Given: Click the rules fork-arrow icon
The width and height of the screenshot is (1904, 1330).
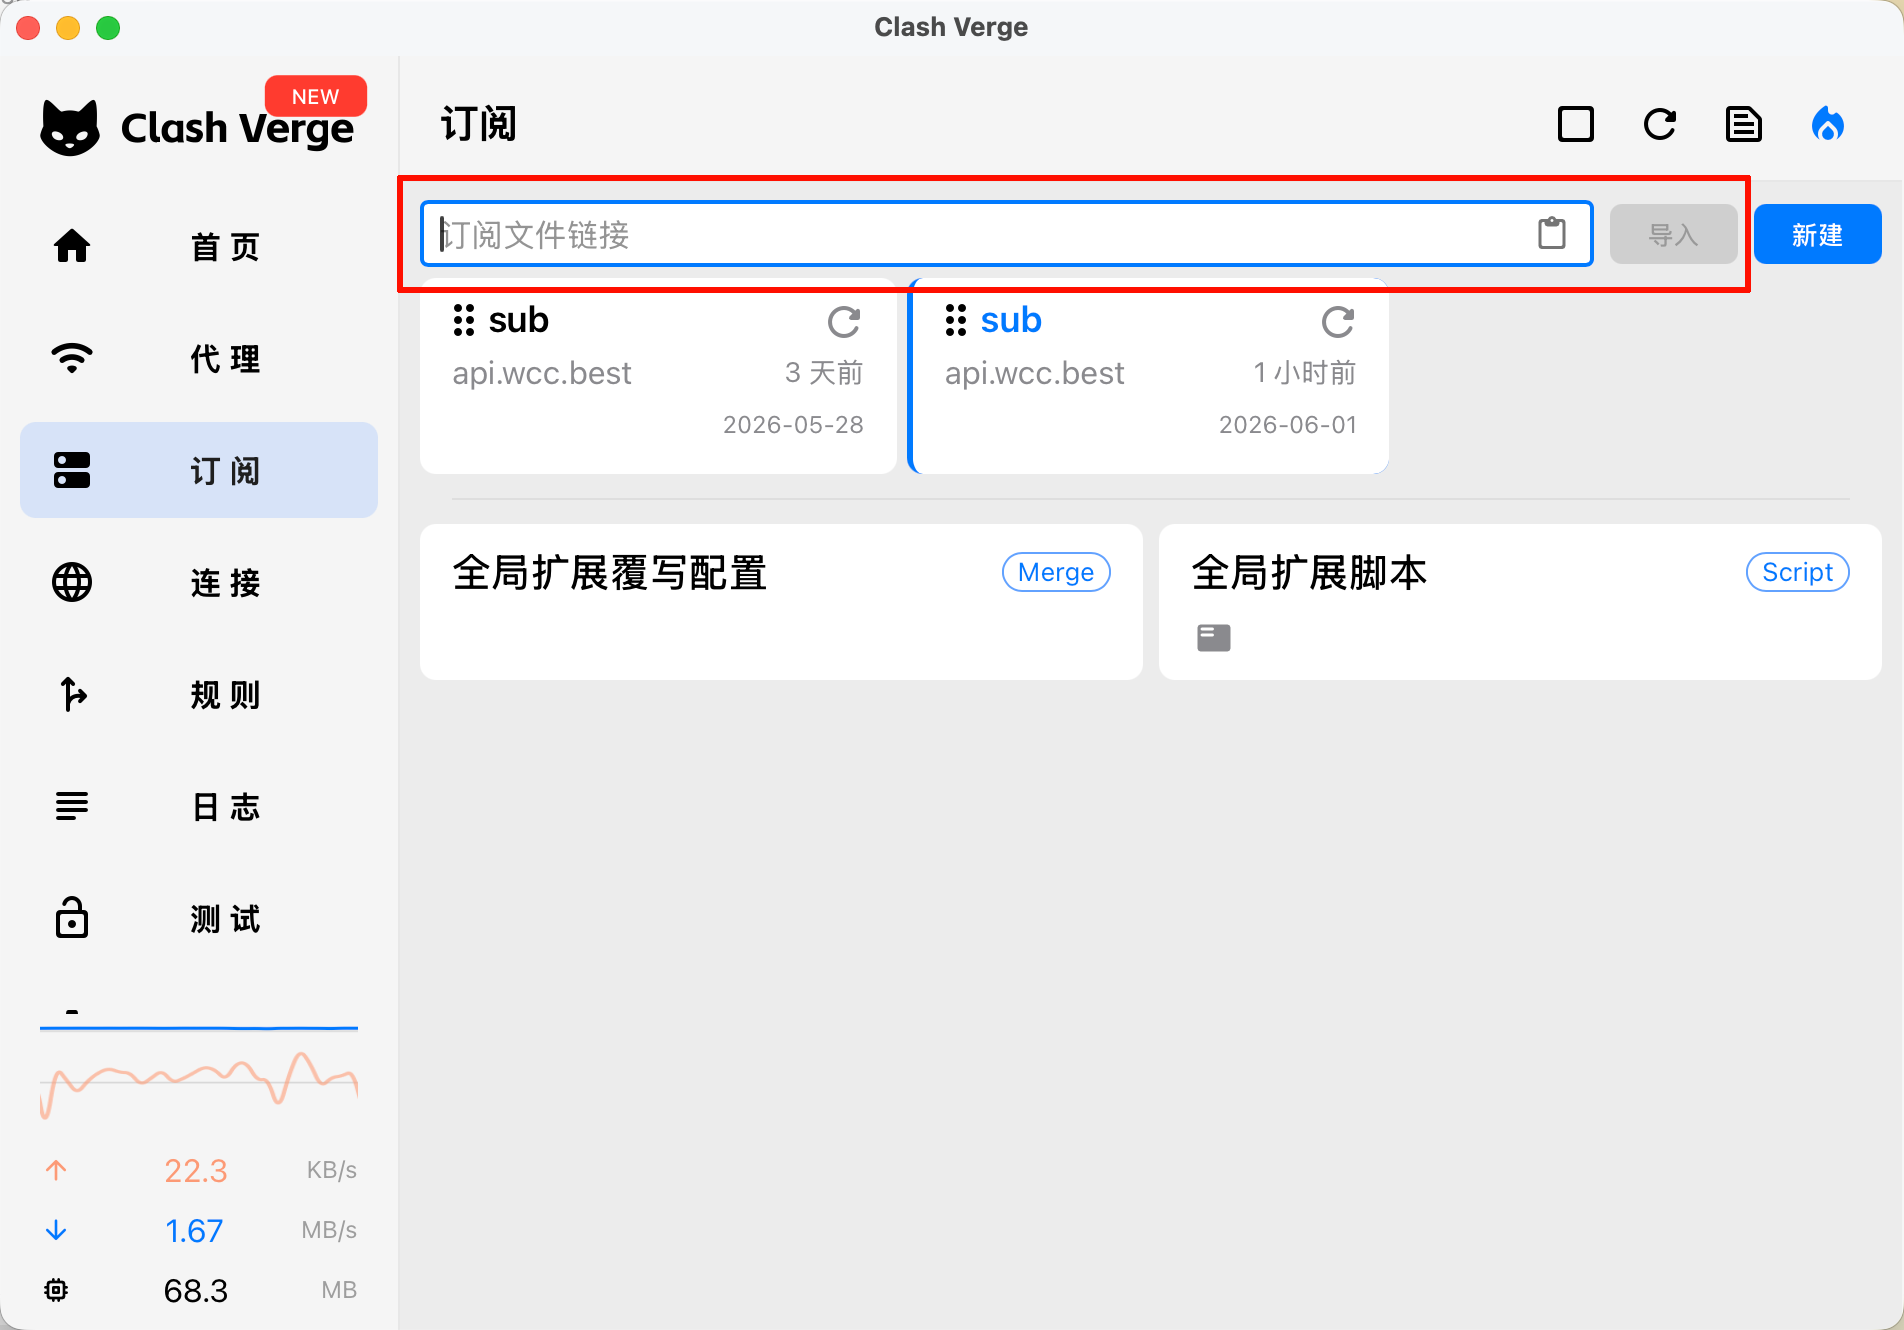Looking at the screenshot, I should pyautogui.click(x=72, y=694).
